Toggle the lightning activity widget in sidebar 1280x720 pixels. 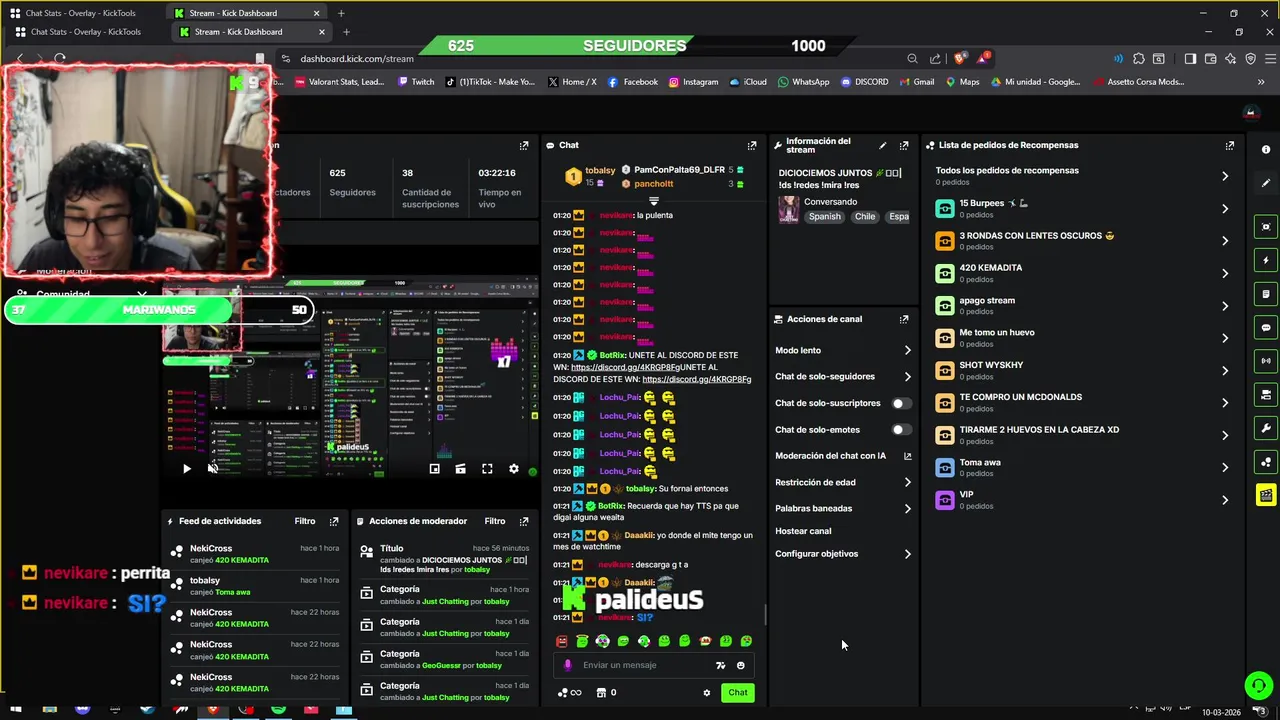pos(1266,260)
